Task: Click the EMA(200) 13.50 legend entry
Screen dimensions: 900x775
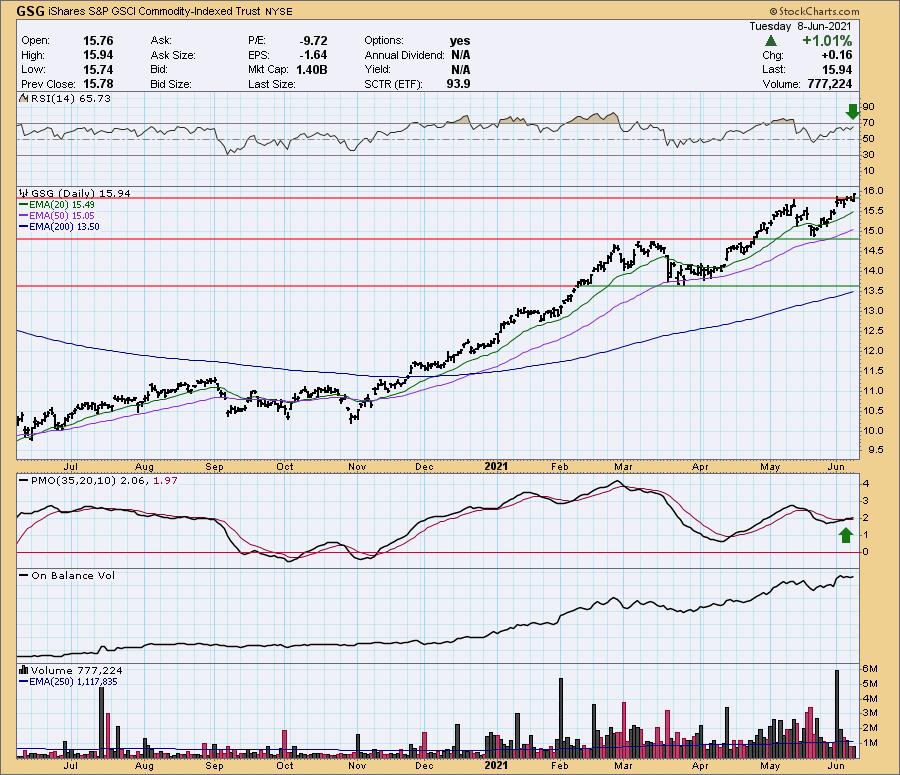Action: click(64, 227)
